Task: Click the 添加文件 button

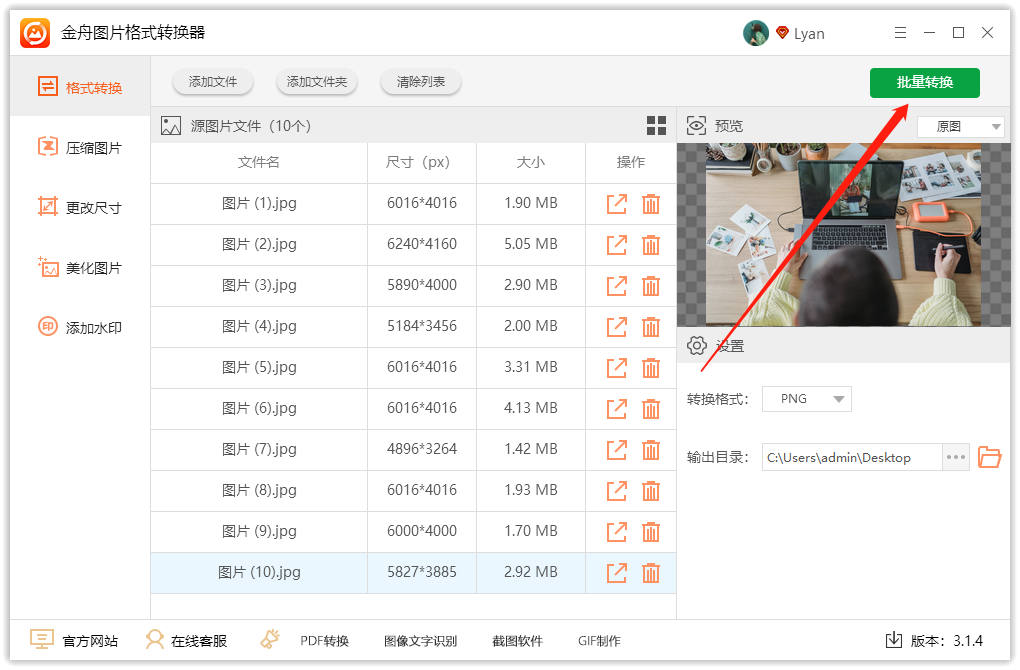Action: 213,82
